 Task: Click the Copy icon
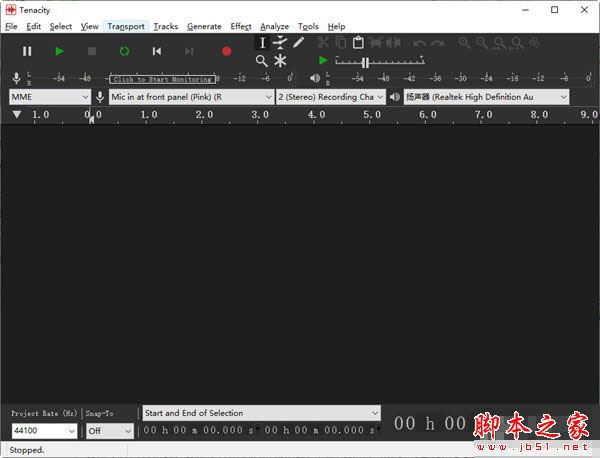(341, 42)
